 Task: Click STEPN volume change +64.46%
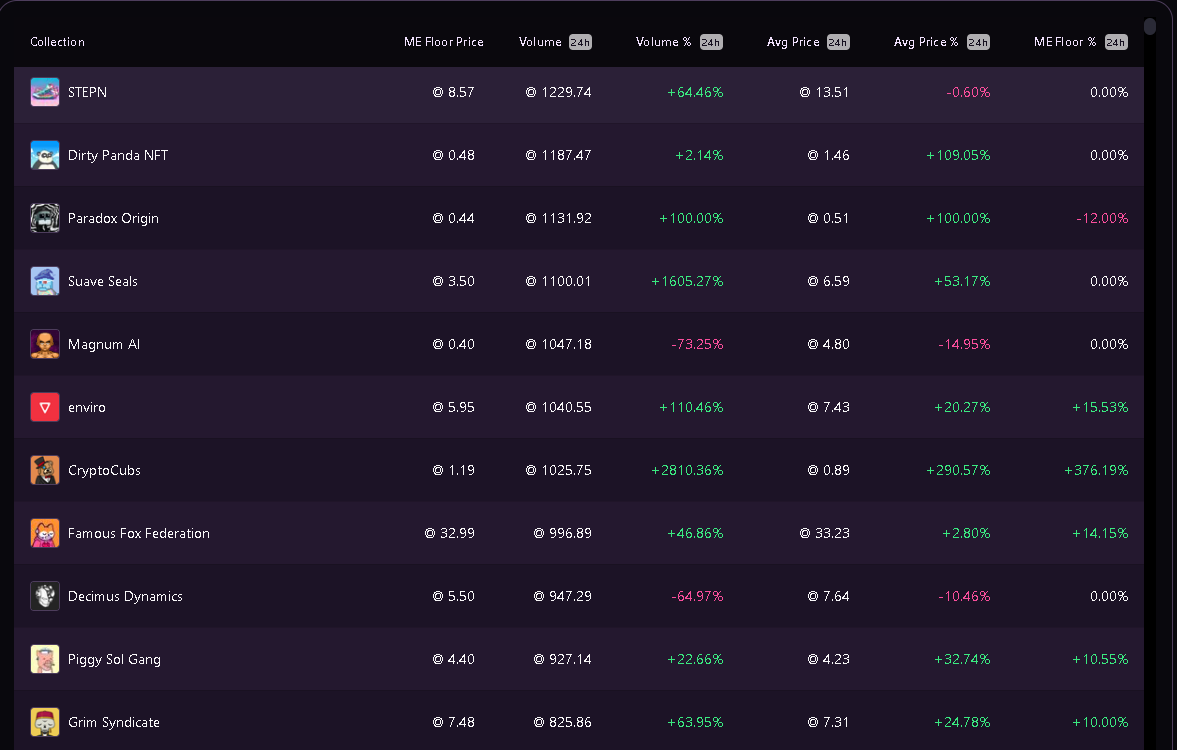pyautogui.click(x=695, y=92)
